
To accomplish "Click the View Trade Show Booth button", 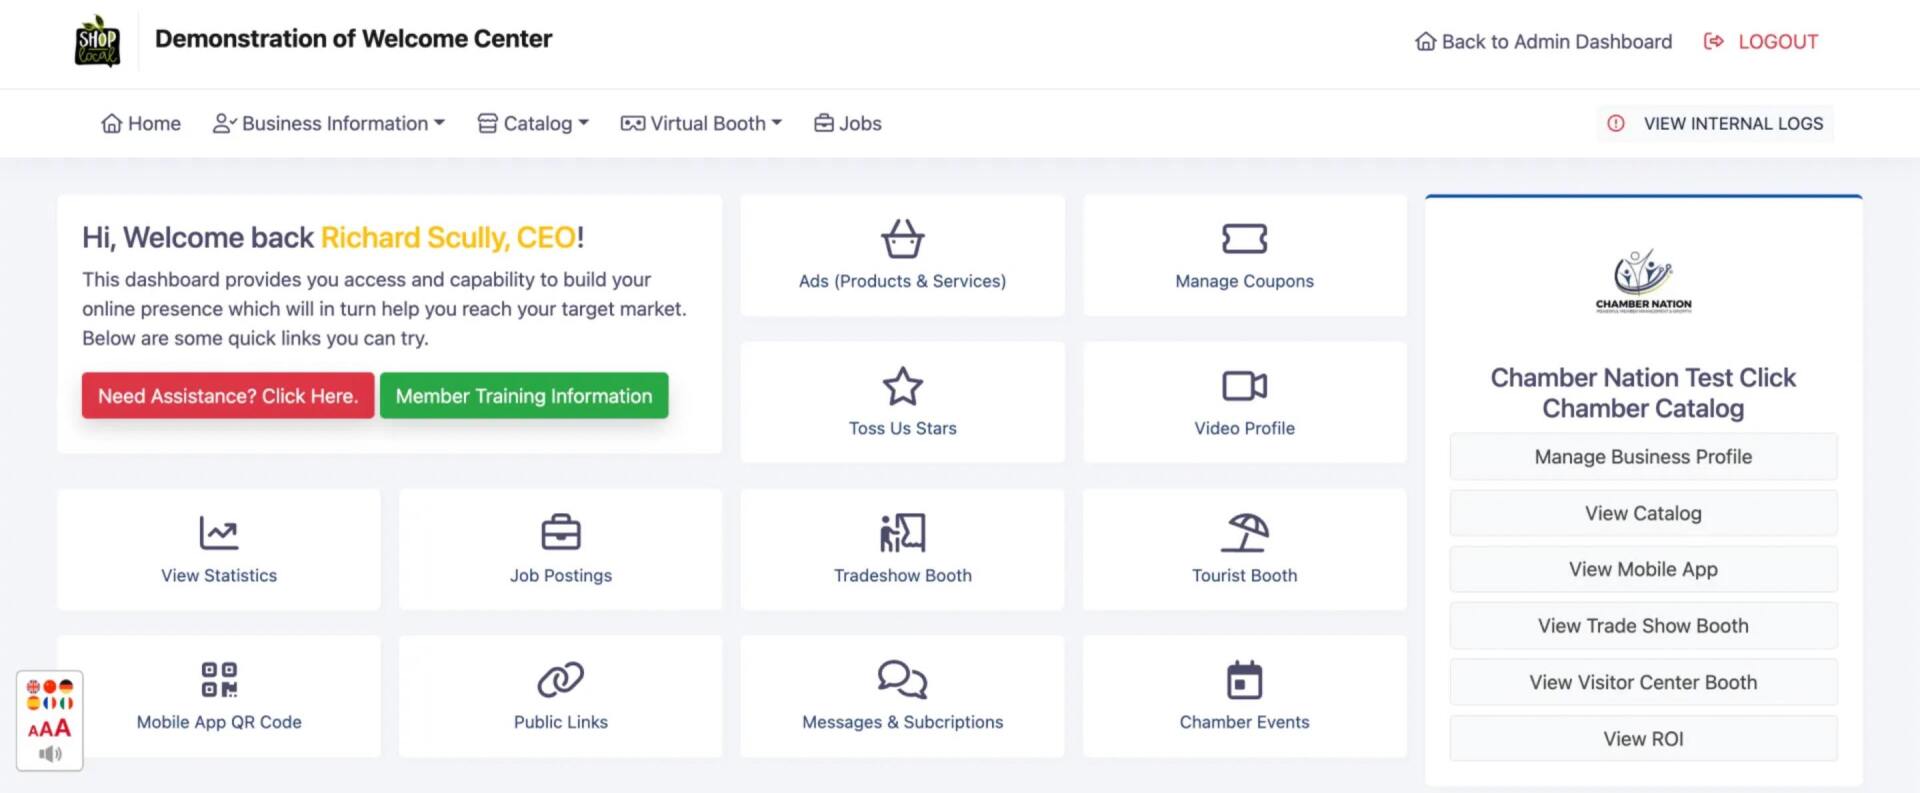I will point(1643,626).
